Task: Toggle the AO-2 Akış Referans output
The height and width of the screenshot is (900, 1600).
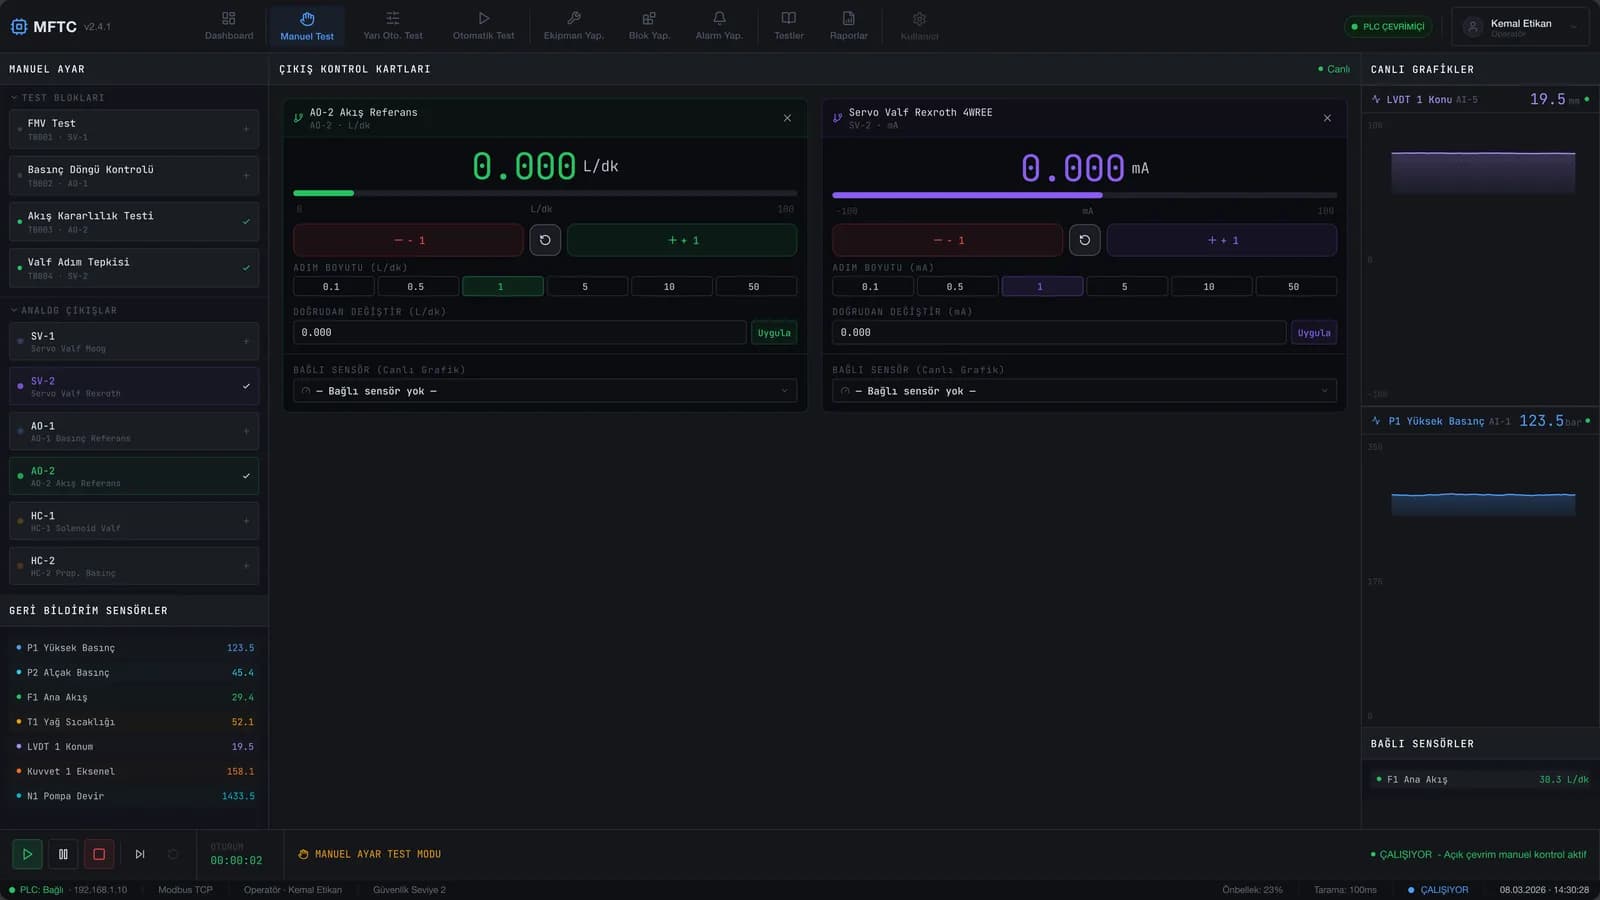Action: 134,476
